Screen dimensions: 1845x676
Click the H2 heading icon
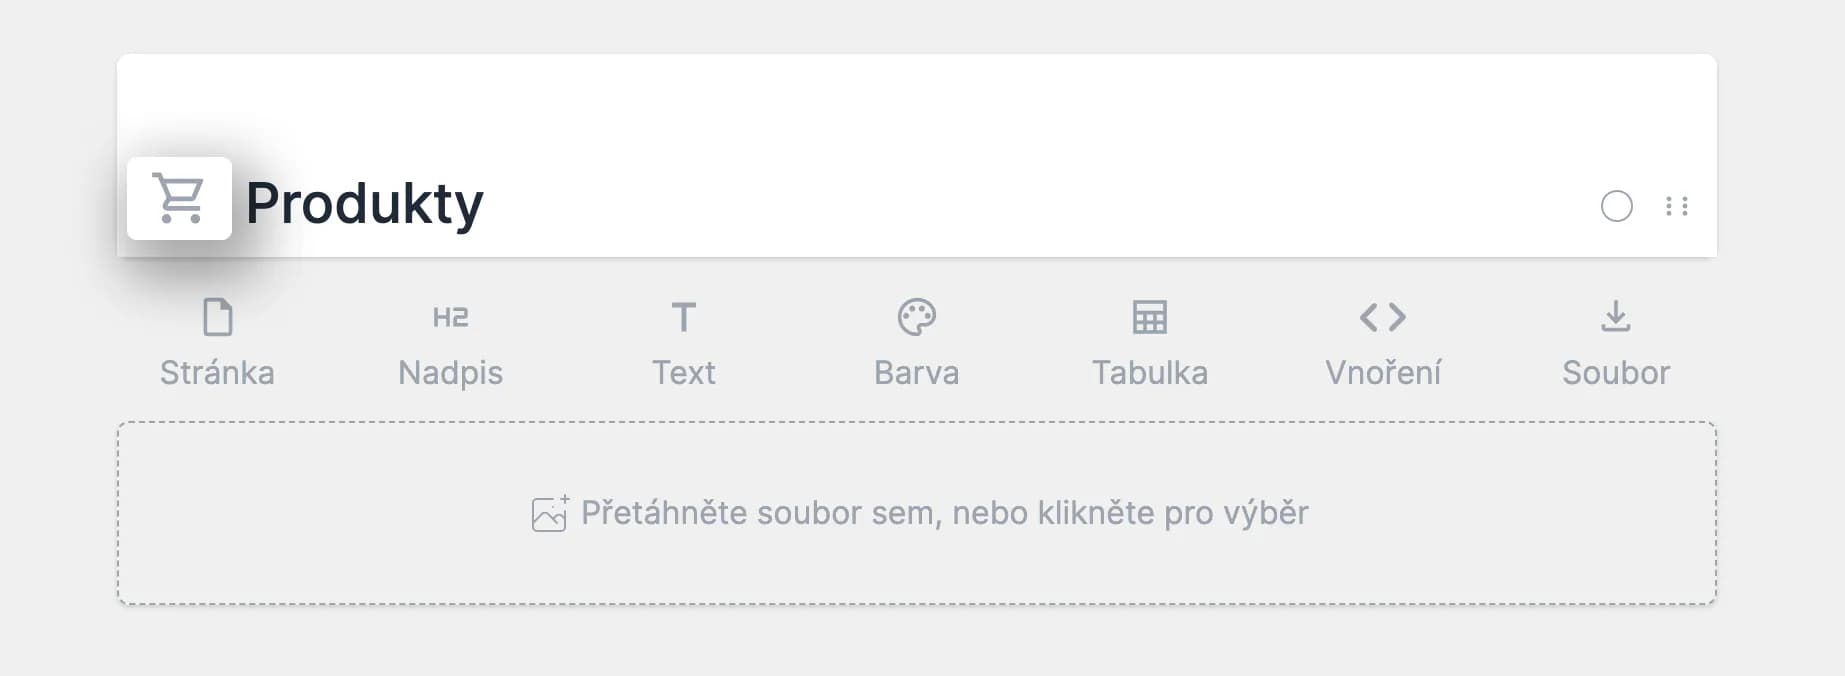pyautogui.click(x=450, y=317)
